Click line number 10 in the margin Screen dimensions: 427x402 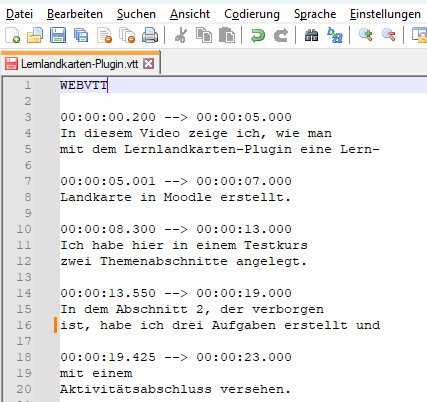point(24,229)
